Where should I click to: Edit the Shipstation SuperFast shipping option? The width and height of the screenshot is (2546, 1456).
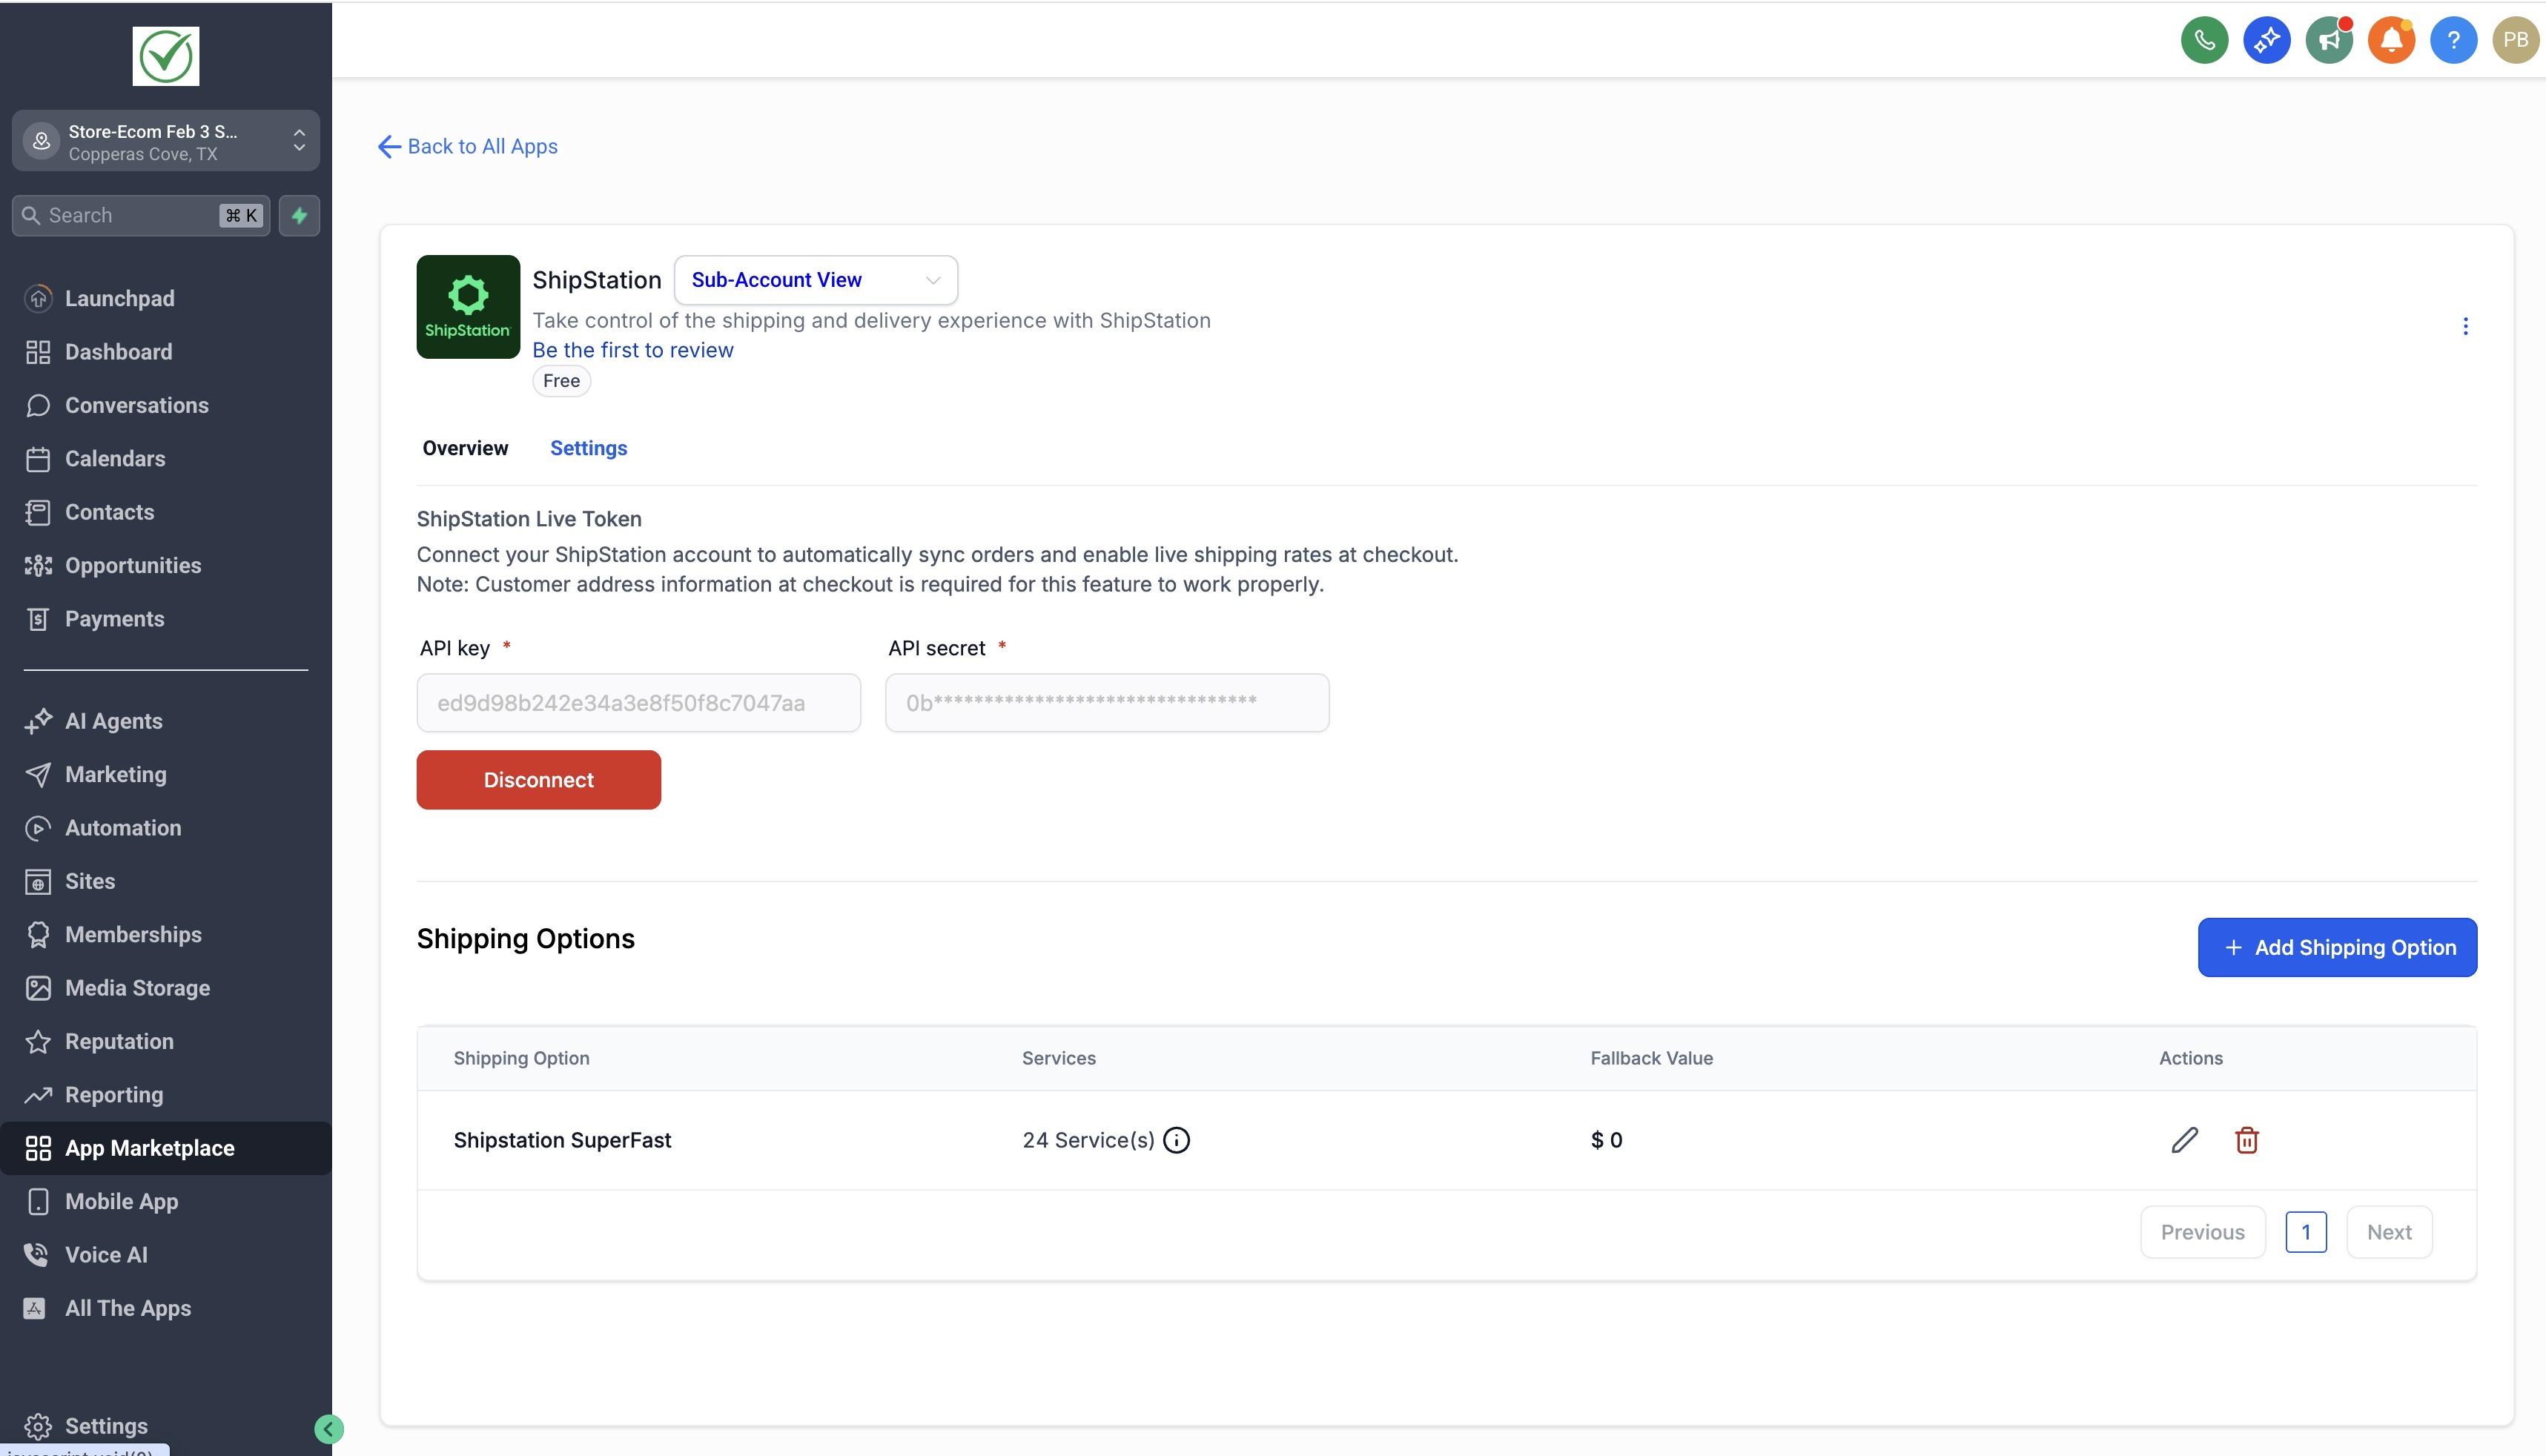(x=2184, y=1140)
